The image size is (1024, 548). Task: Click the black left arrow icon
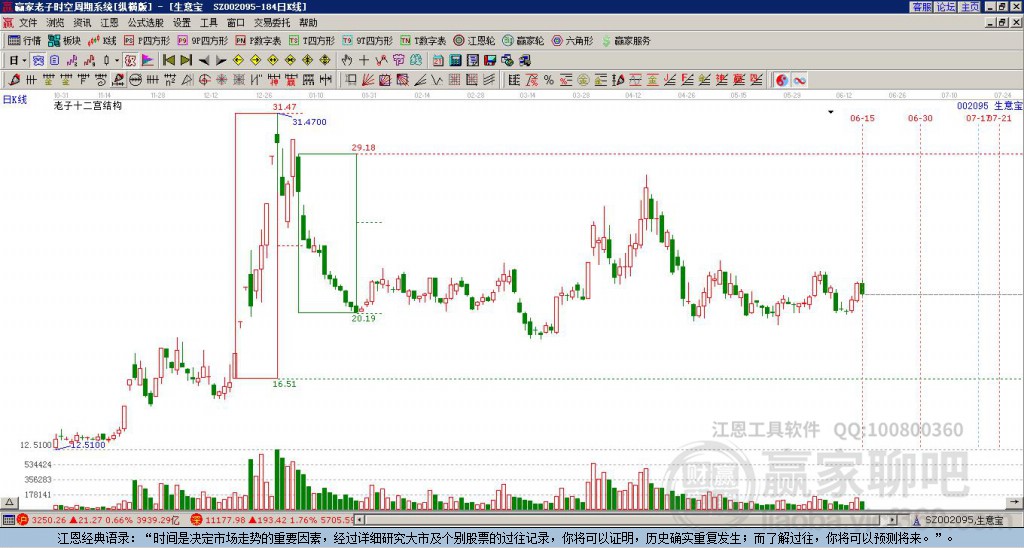pyautogui.click(x=204, y=61)
